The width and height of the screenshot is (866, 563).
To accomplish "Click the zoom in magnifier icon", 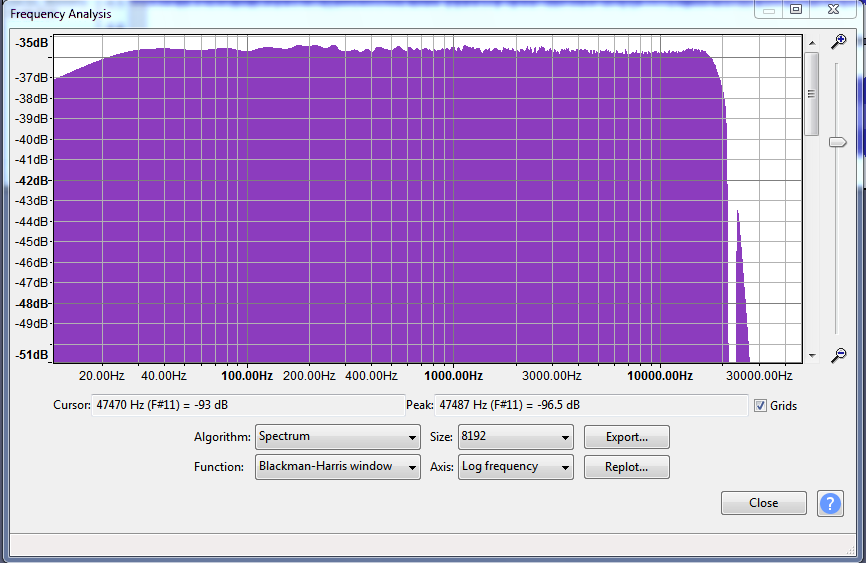I will pos(838,41).
